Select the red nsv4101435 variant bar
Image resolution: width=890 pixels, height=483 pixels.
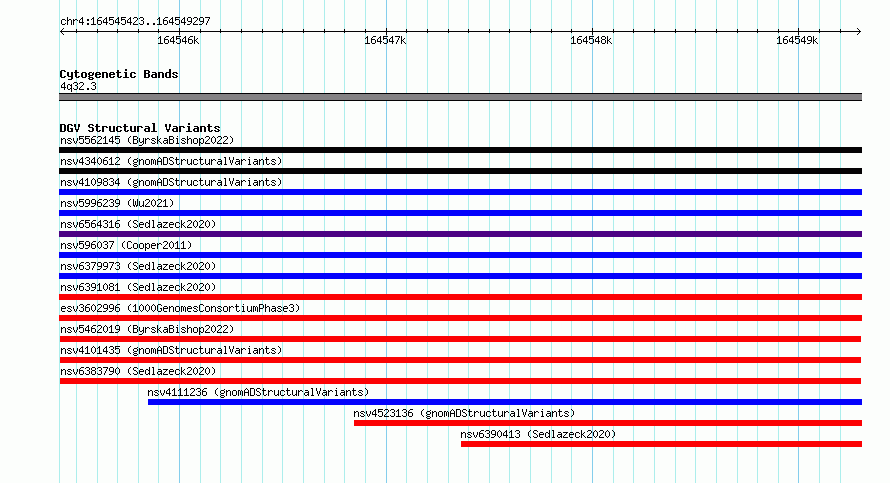point(460,360)
